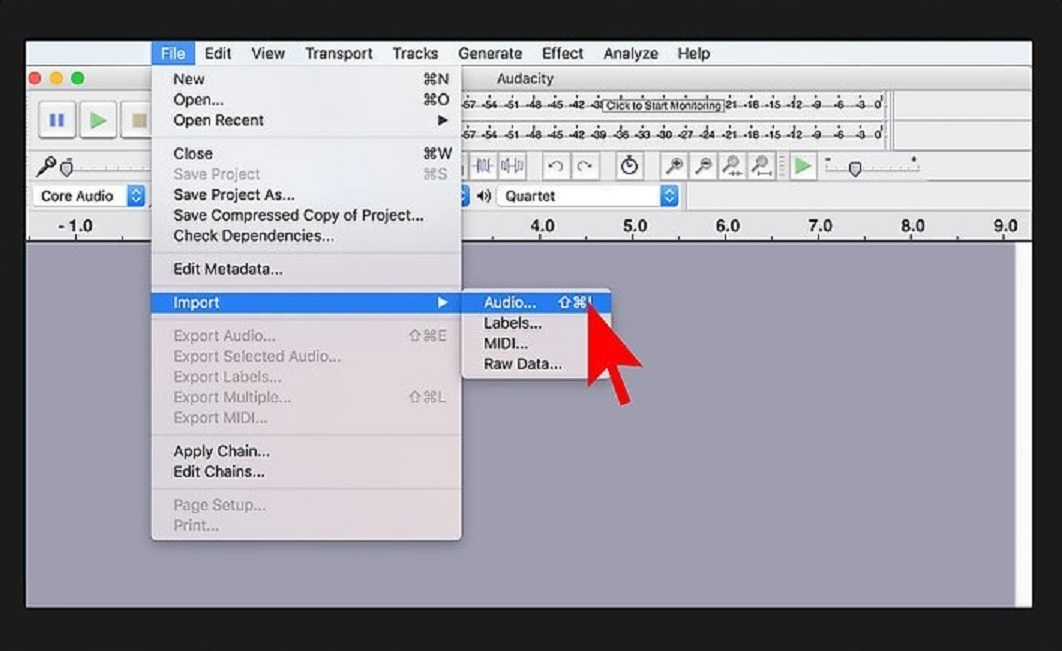This screenshot has height=651, width=1062.
Task: Open the Help menu
Action: [x=694, y=54]
